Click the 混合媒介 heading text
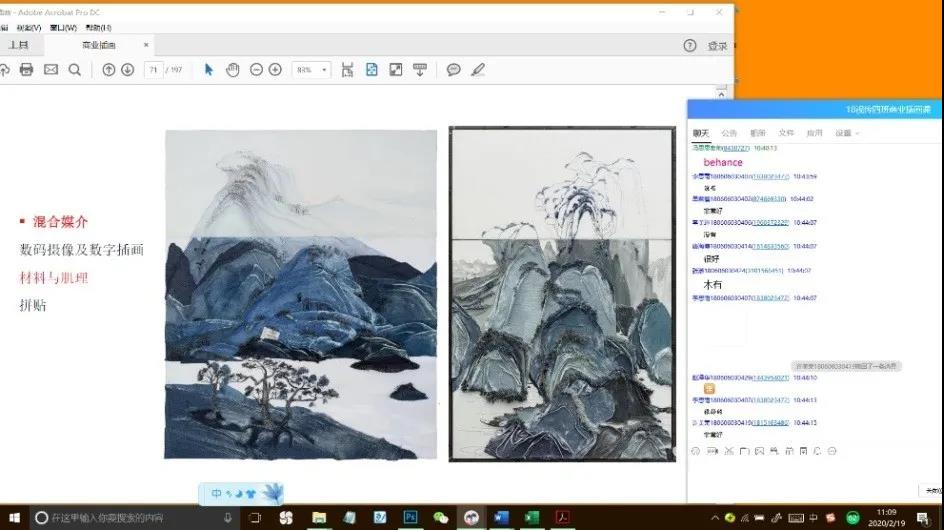The height and width of the screenshot is (530, 944). (60, 222)
